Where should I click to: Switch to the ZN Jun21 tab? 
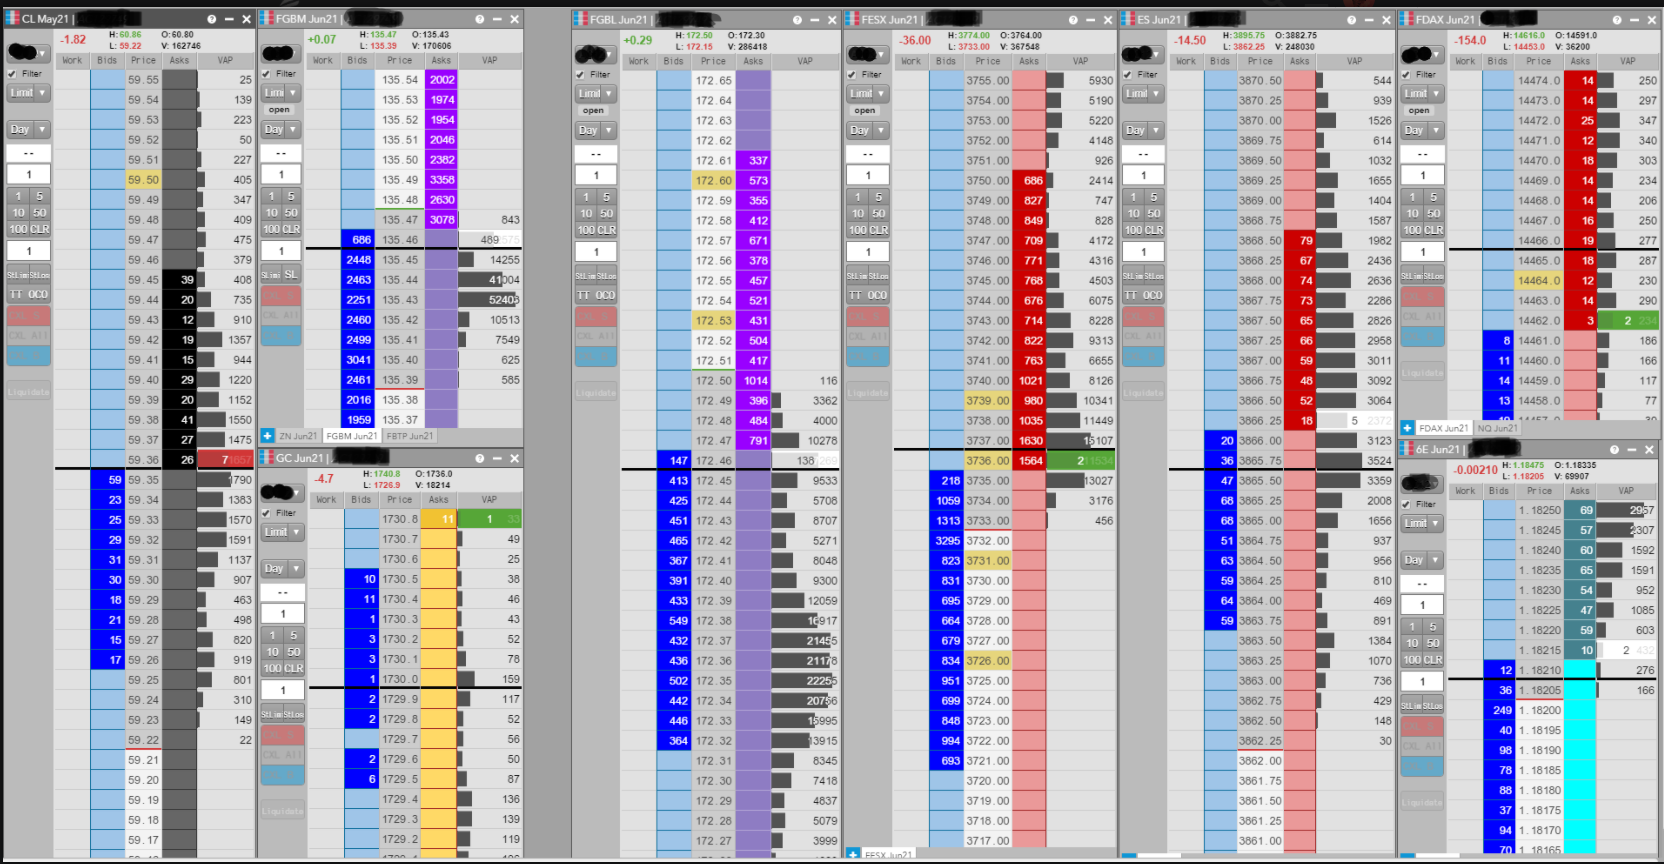pyautogui.click(x=298, y=436)
